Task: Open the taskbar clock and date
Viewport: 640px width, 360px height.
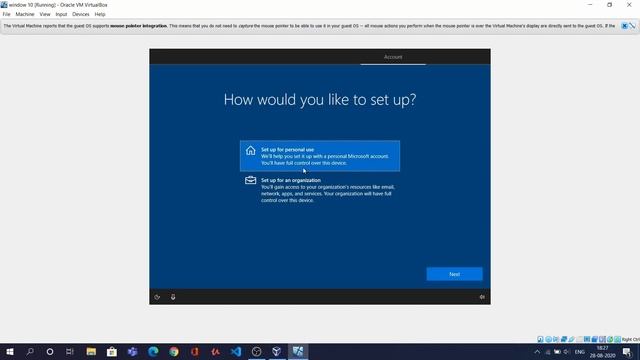Action: [602, 351]
